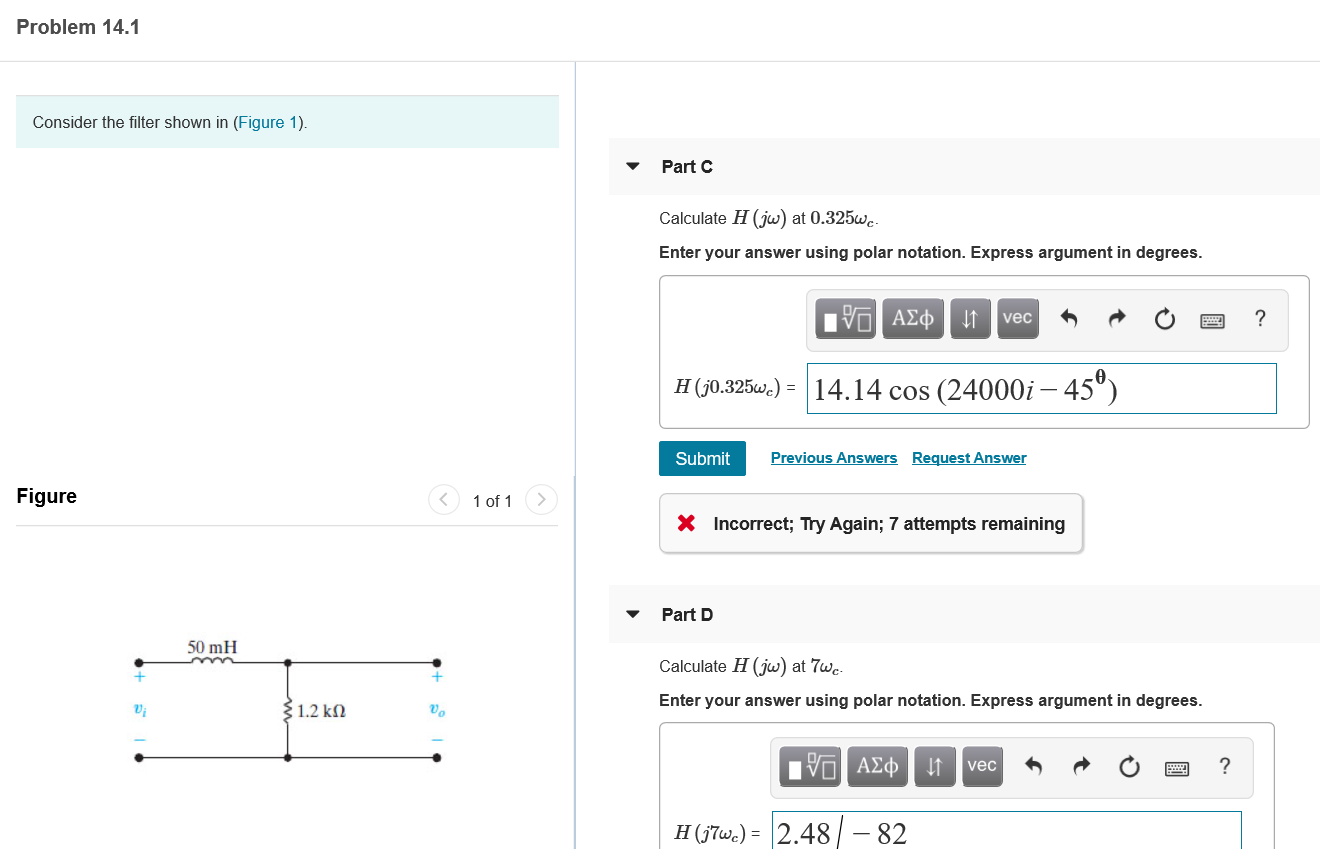
Task: Submit the Part C answer
Action: point(702,458)
